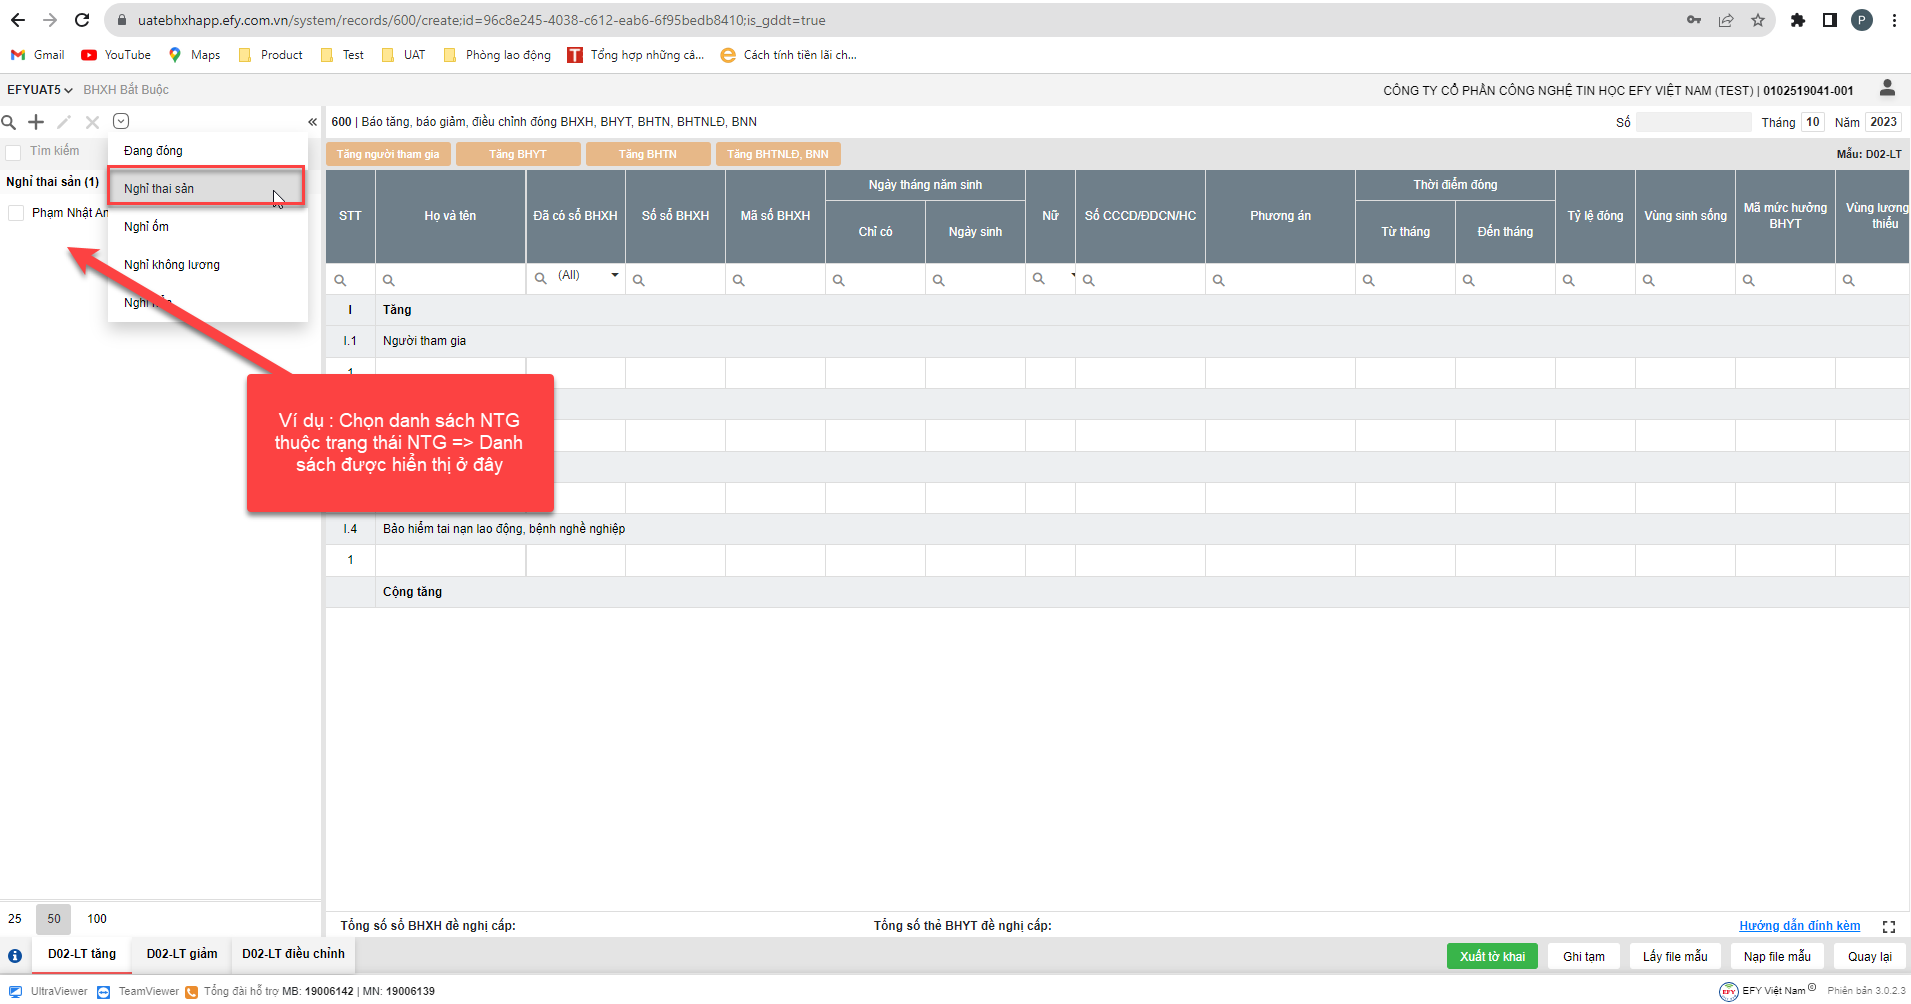Image resolution: width=1911 pixels, height=1004 pixels.
Task: Click the green Xuất tờ khai button
Action: pyautogui.click(x=1492, y=957)
